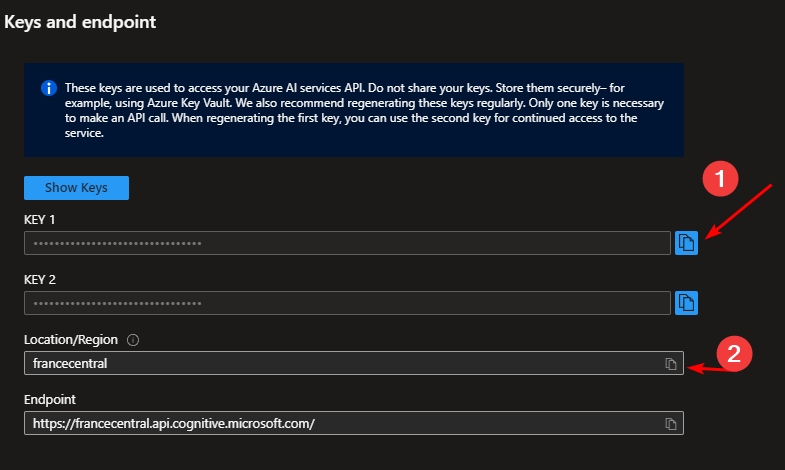This screenshot has height=470, width=785.
Task: Select the francecentral Location/Region field
Action: [x=340, y=363]
